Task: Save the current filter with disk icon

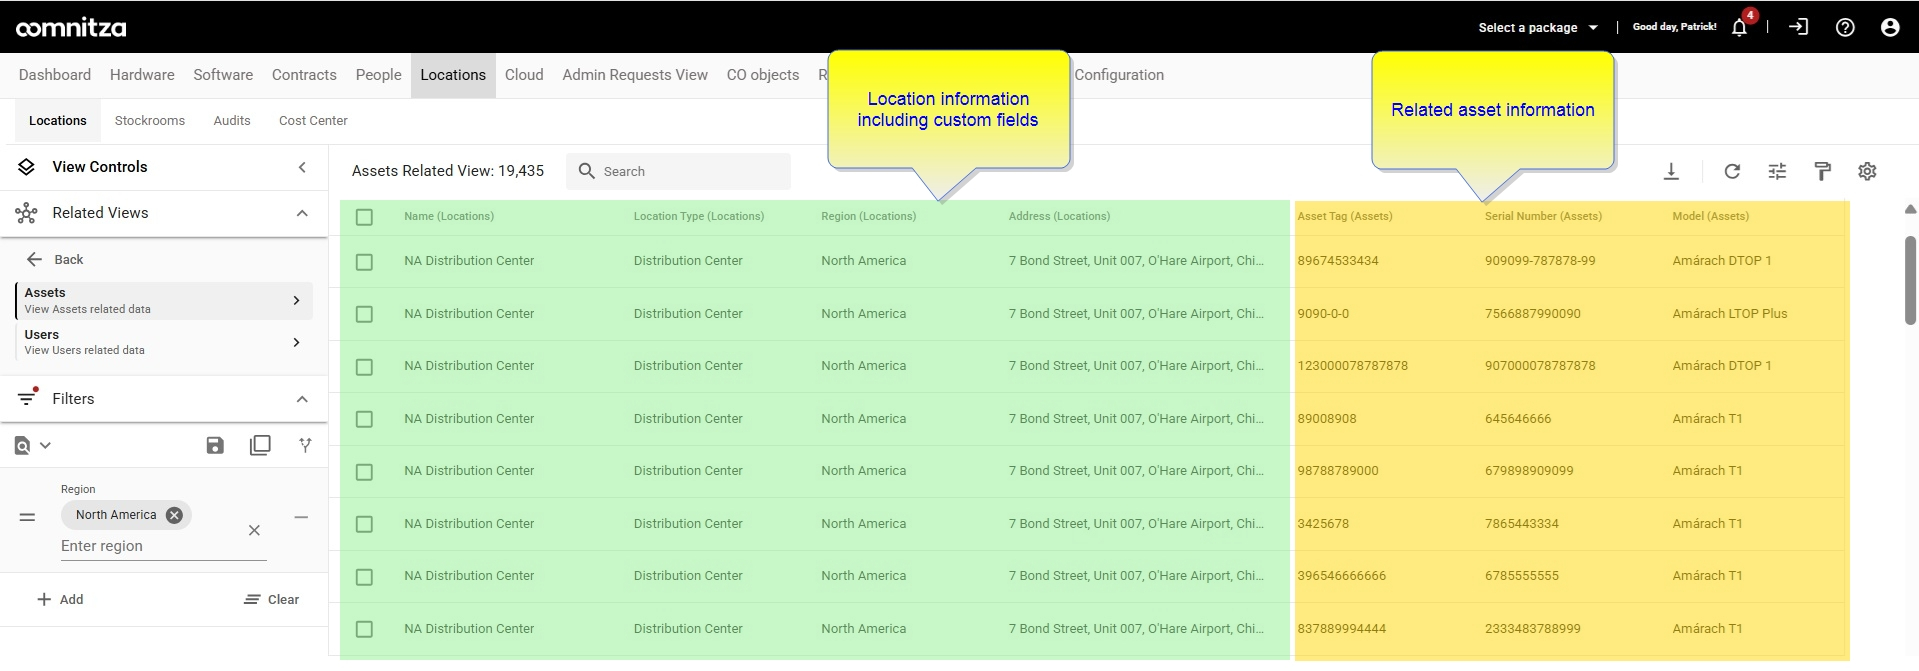Action: tap(215, 445)
